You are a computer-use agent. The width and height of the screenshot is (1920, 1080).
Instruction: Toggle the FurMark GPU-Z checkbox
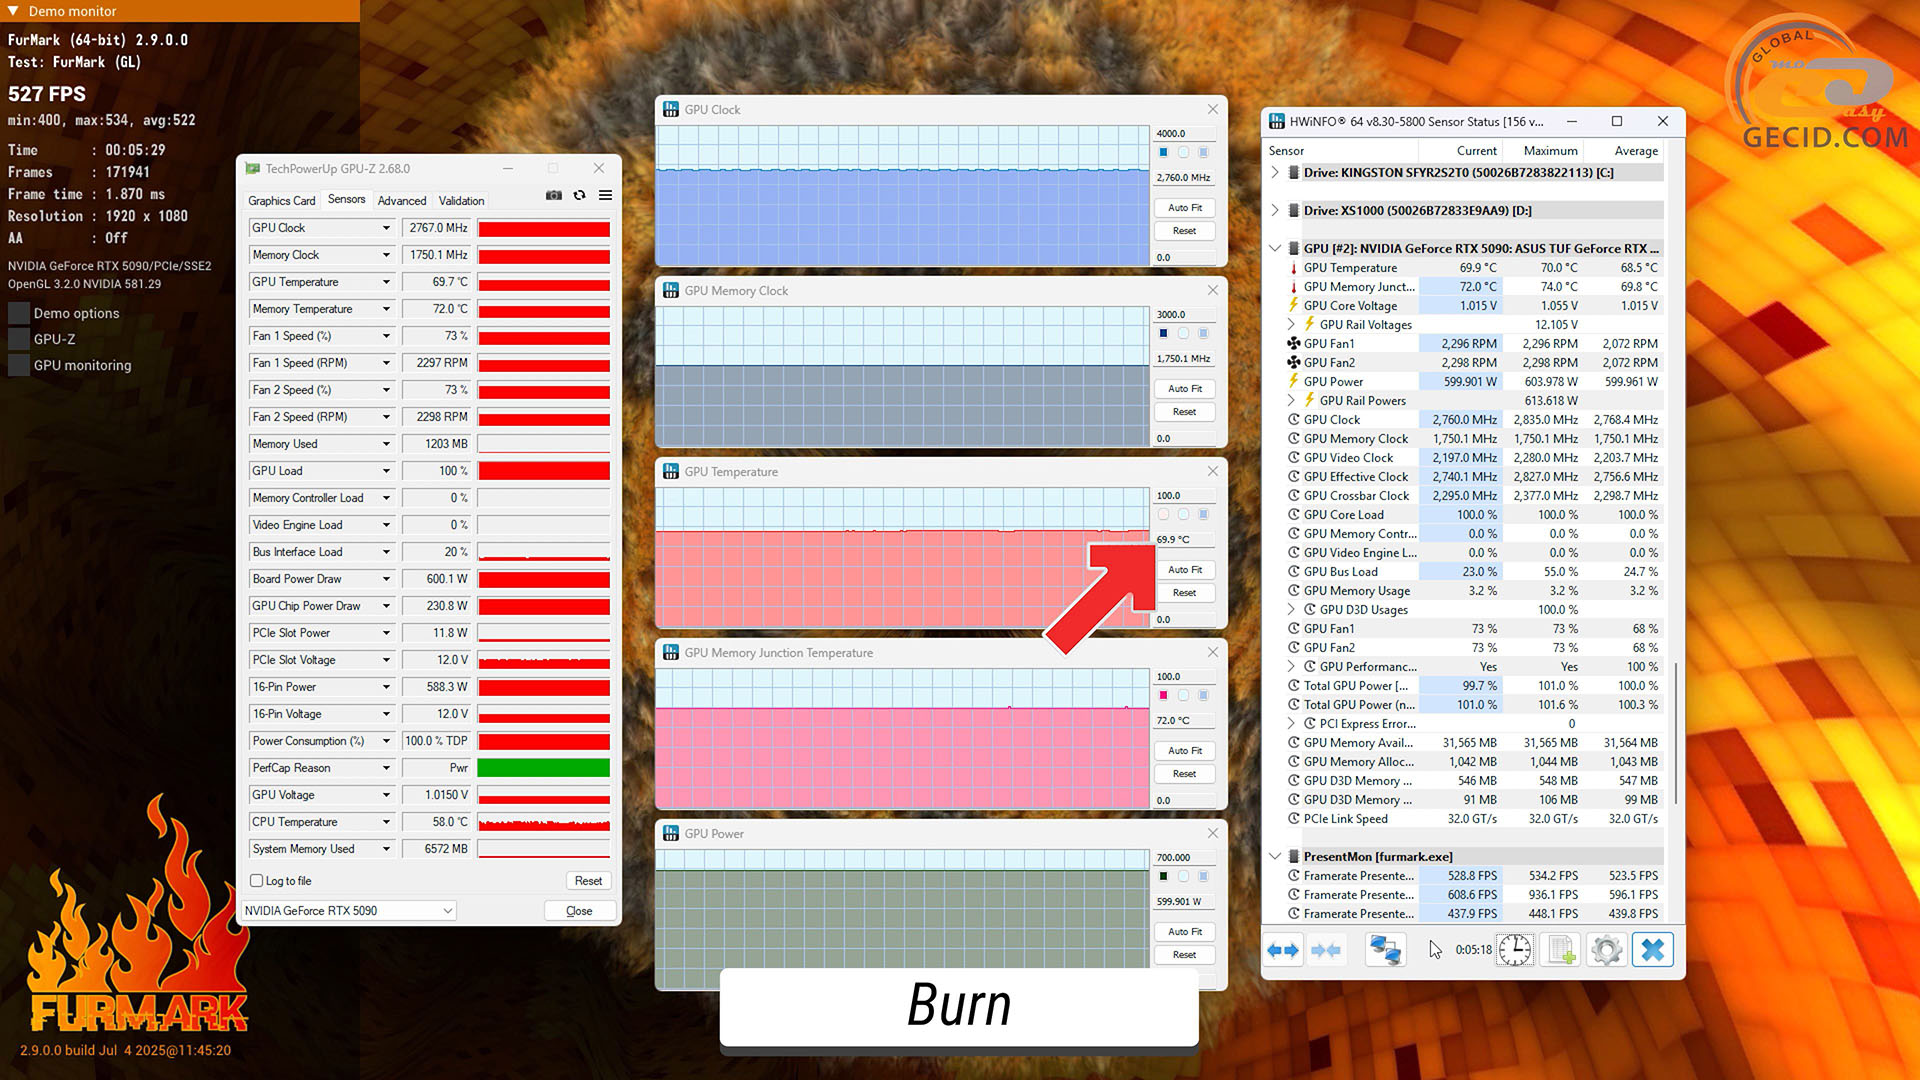(x=19, y=339)
